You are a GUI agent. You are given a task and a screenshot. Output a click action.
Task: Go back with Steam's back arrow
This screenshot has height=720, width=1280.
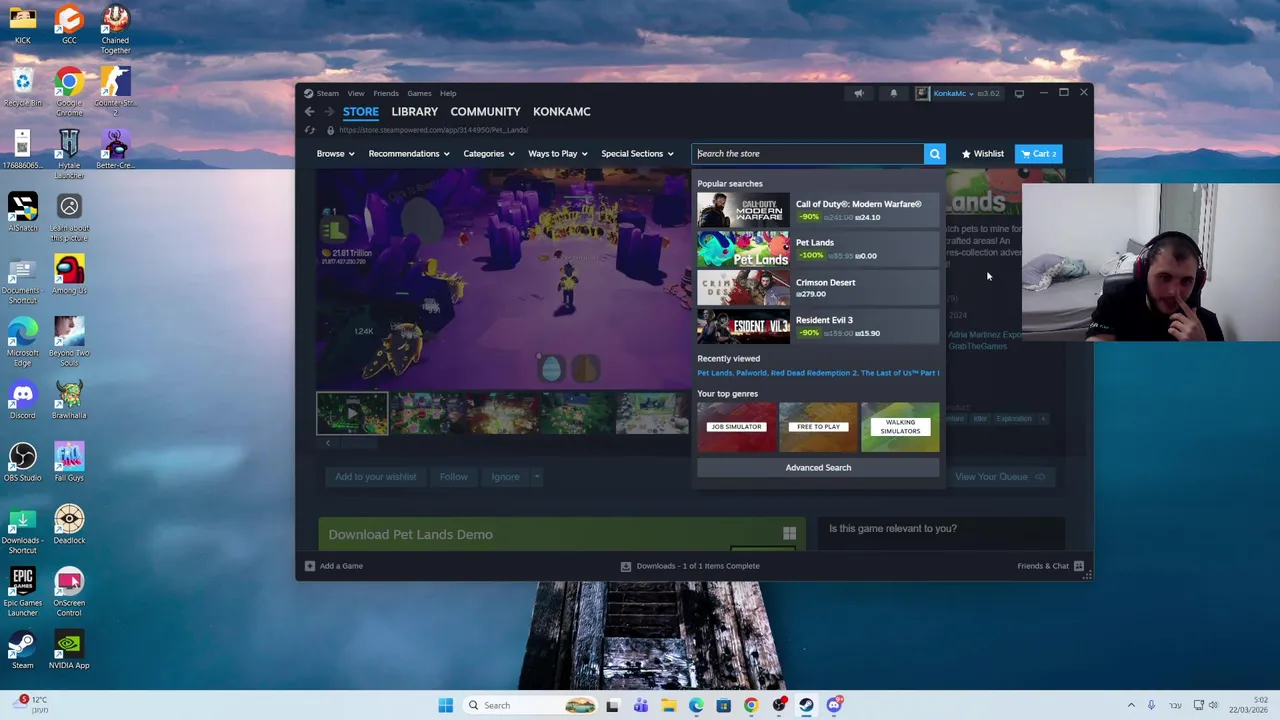click(310, 112)
